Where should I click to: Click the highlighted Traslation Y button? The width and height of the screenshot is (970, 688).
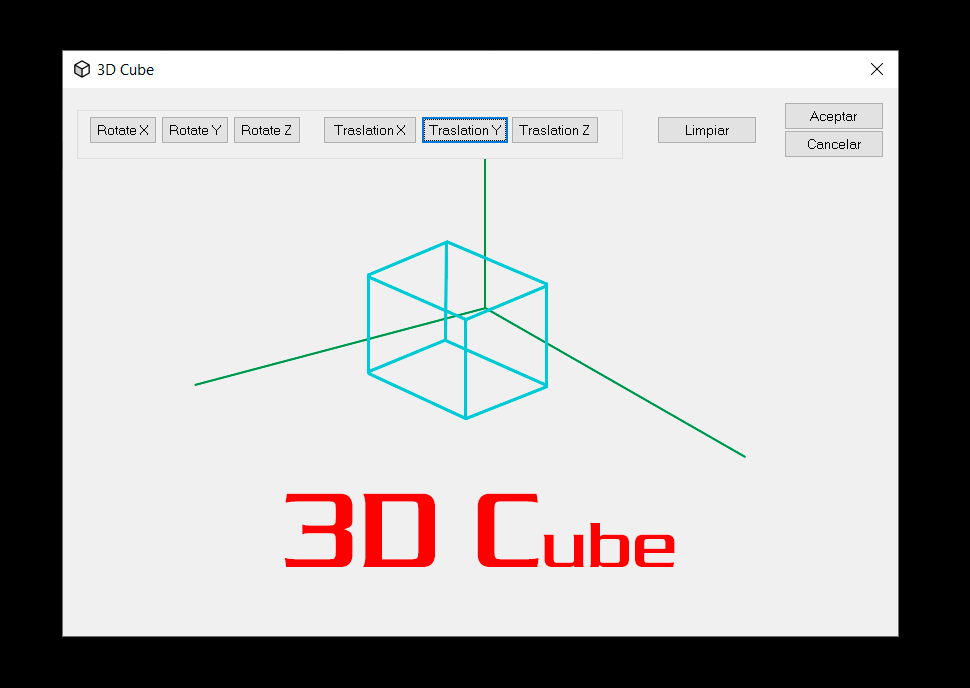pos(465,130)
